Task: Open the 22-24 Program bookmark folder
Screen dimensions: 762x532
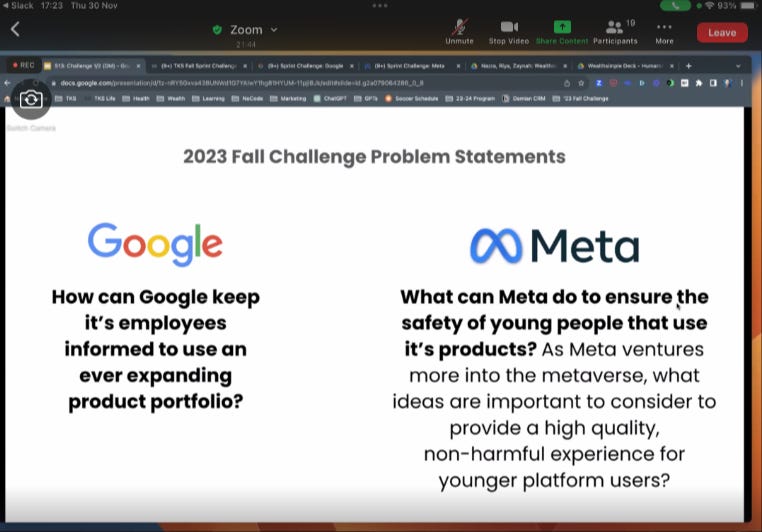Action: pos(470,99)
